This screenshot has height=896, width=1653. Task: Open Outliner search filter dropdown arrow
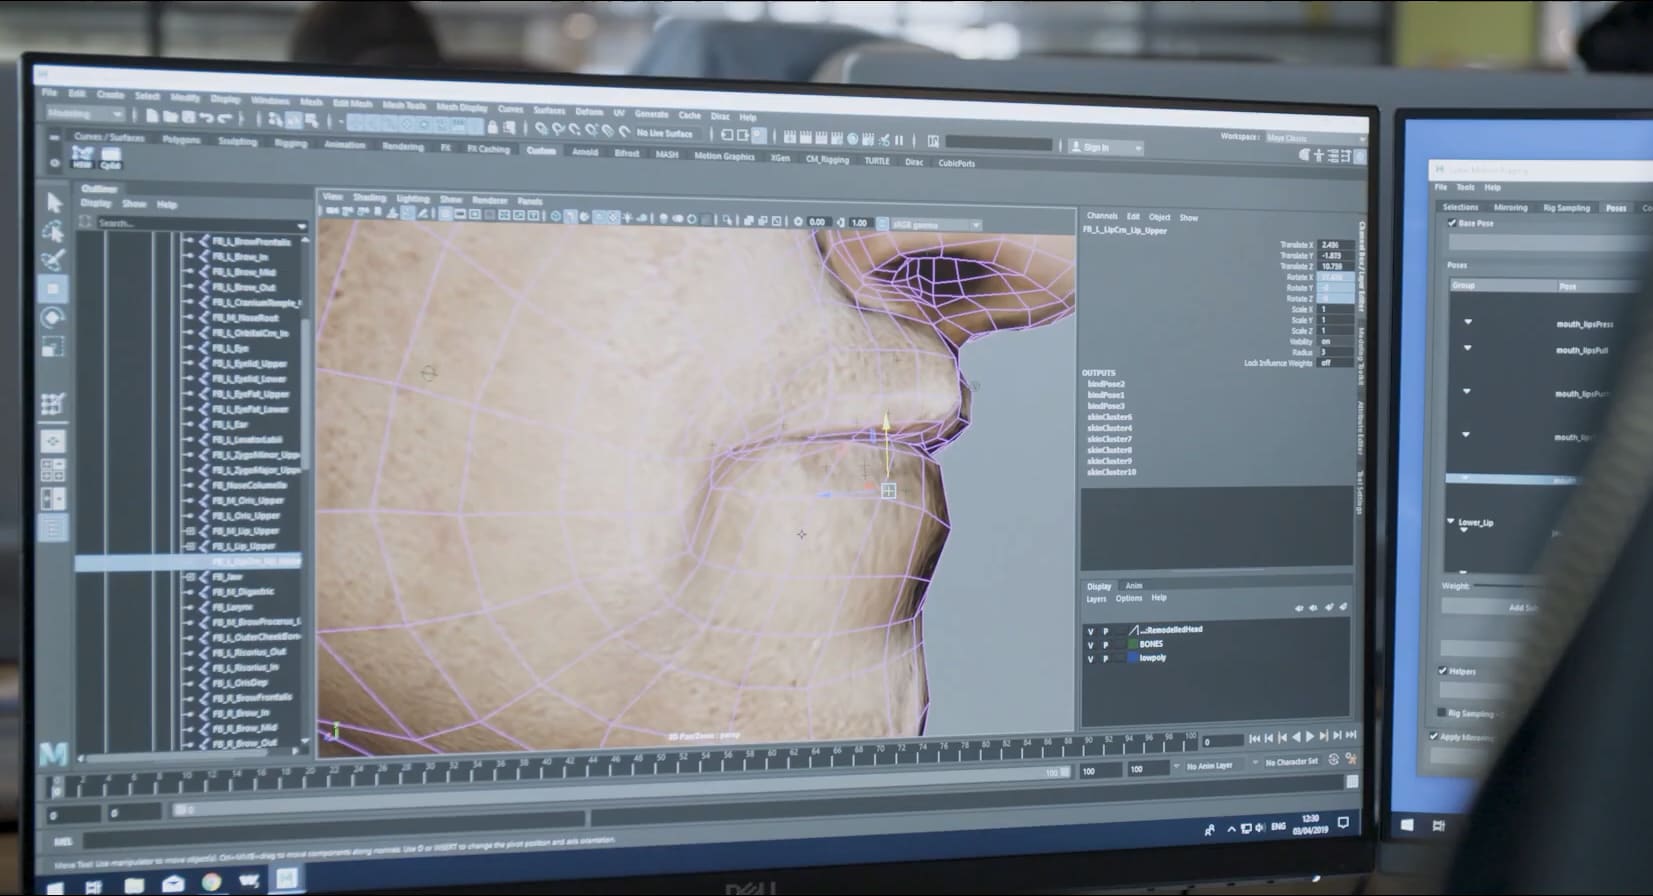click(x=301, y=225)
